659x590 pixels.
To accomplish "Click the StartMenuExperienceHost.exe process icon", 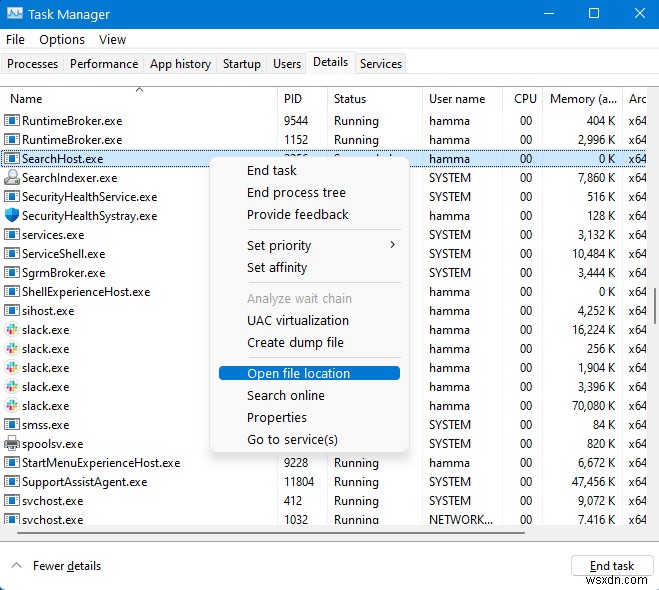I will coord(12,463).
